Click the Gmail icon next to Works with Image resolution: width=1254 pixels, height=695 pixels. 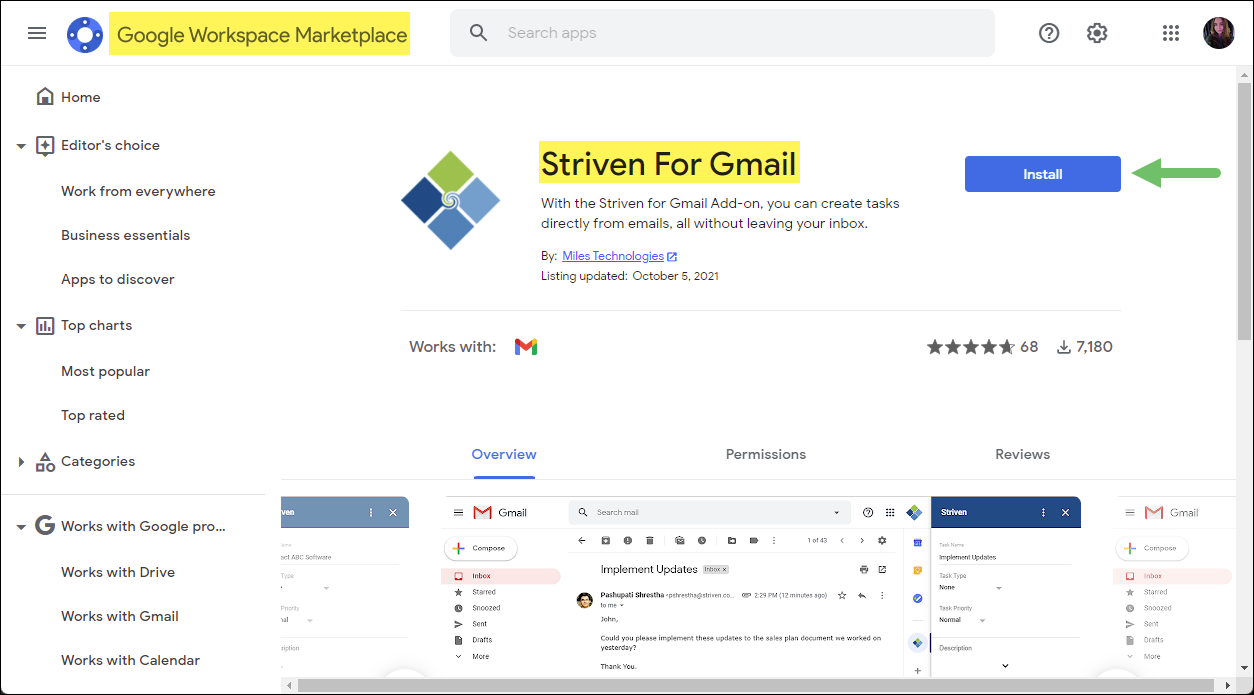click(526, 347)
